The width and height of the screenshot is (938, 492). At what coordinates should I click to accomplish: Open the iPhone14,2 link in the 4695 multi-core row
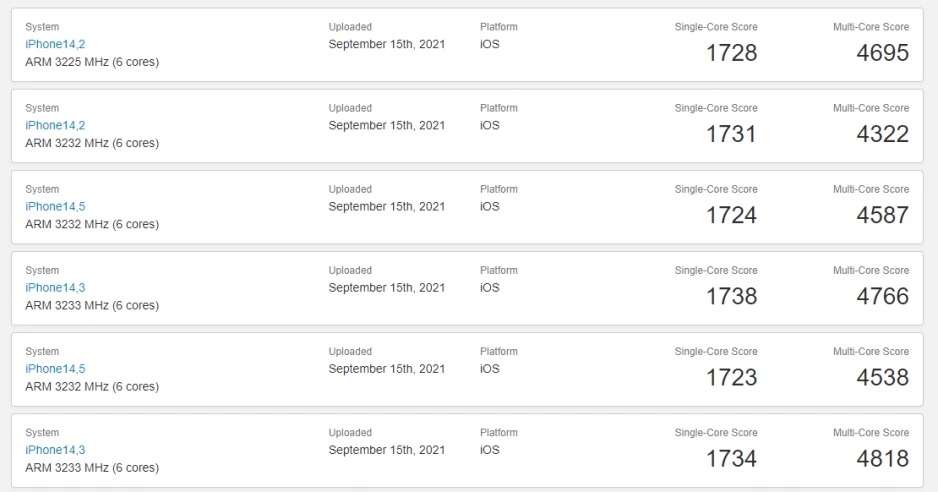[x=55, y=44]
